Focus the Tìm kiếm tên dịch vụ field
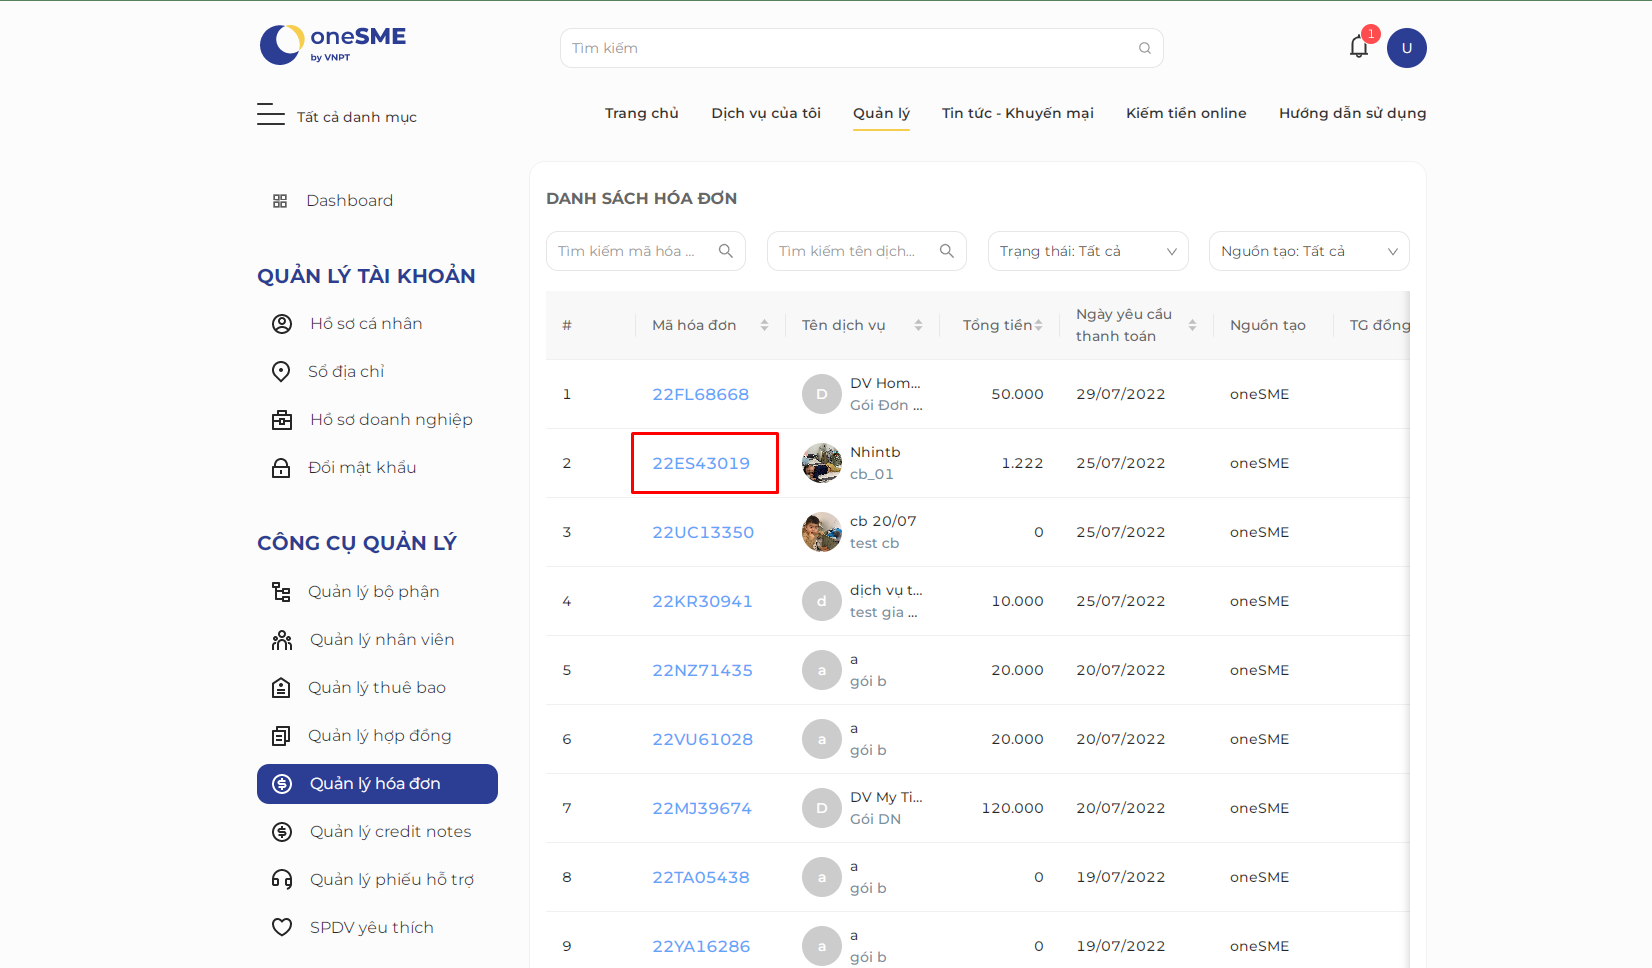This screenshot has width=1652, height=968. 867,251
